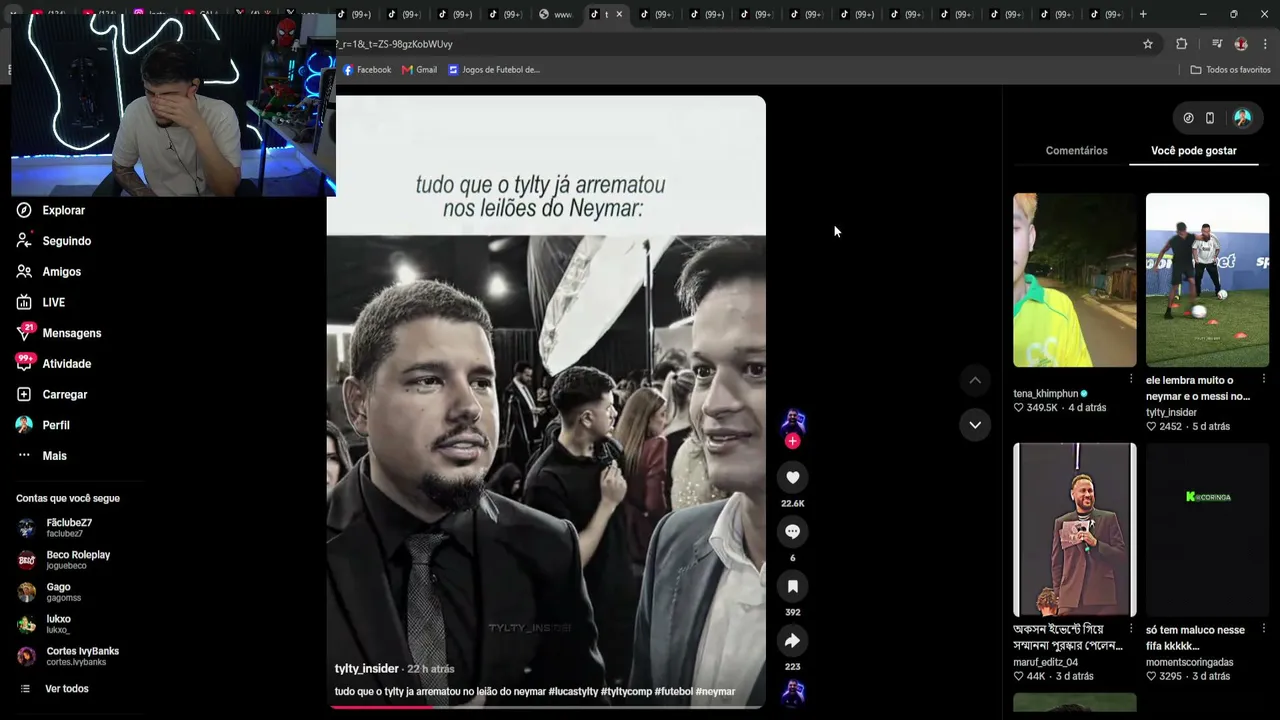Seek the video using the red progress bar
Viewport: 1280px width, 720px height.
pos(546,707)
